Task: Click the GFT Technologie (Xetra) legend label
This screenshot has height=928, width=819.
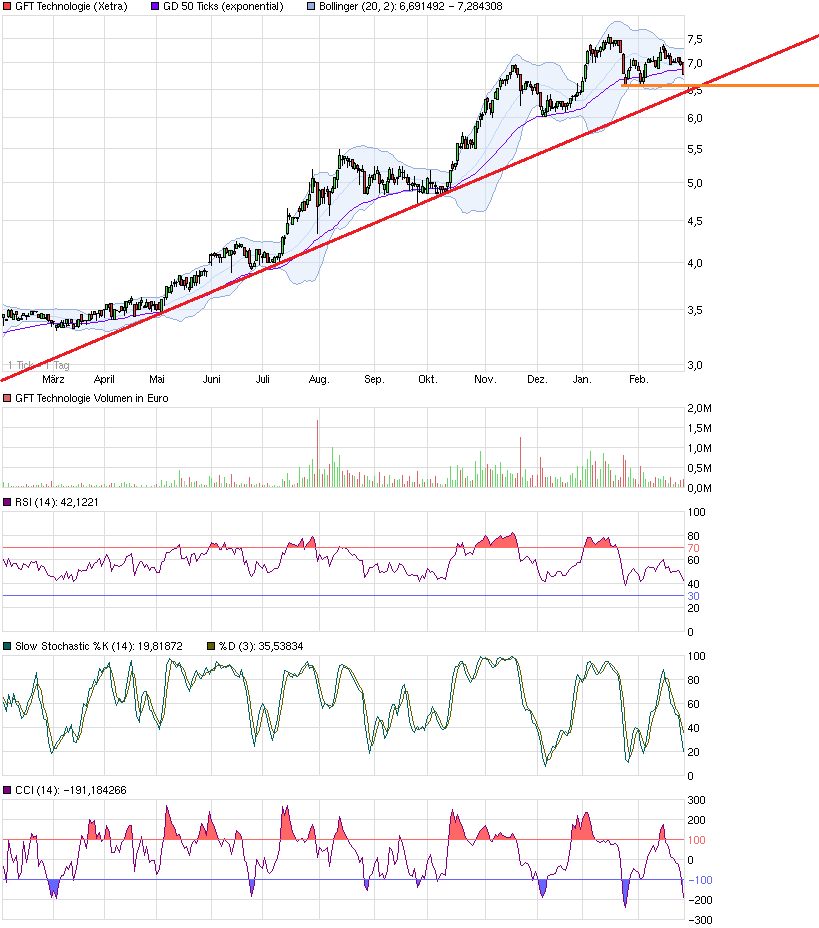Action: (x=71, y=7)
